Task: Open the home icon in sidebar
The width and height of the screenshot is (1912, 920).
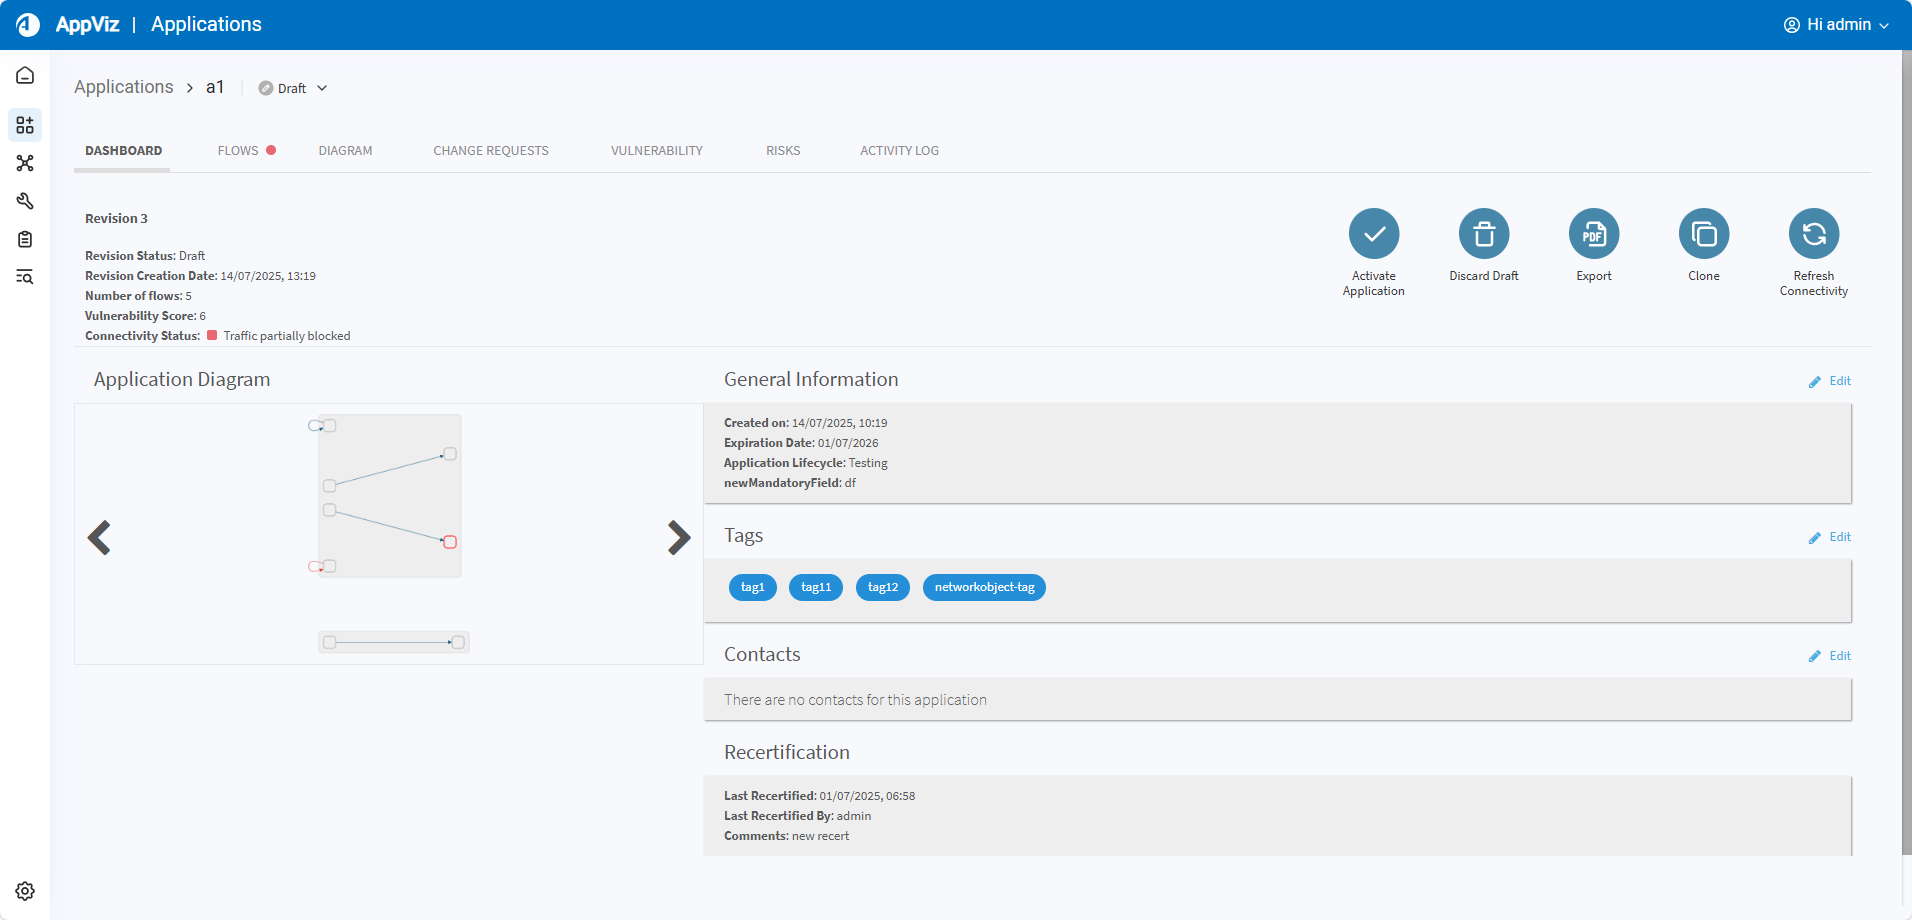Action: pyautogui.click(x=25, y=76)
